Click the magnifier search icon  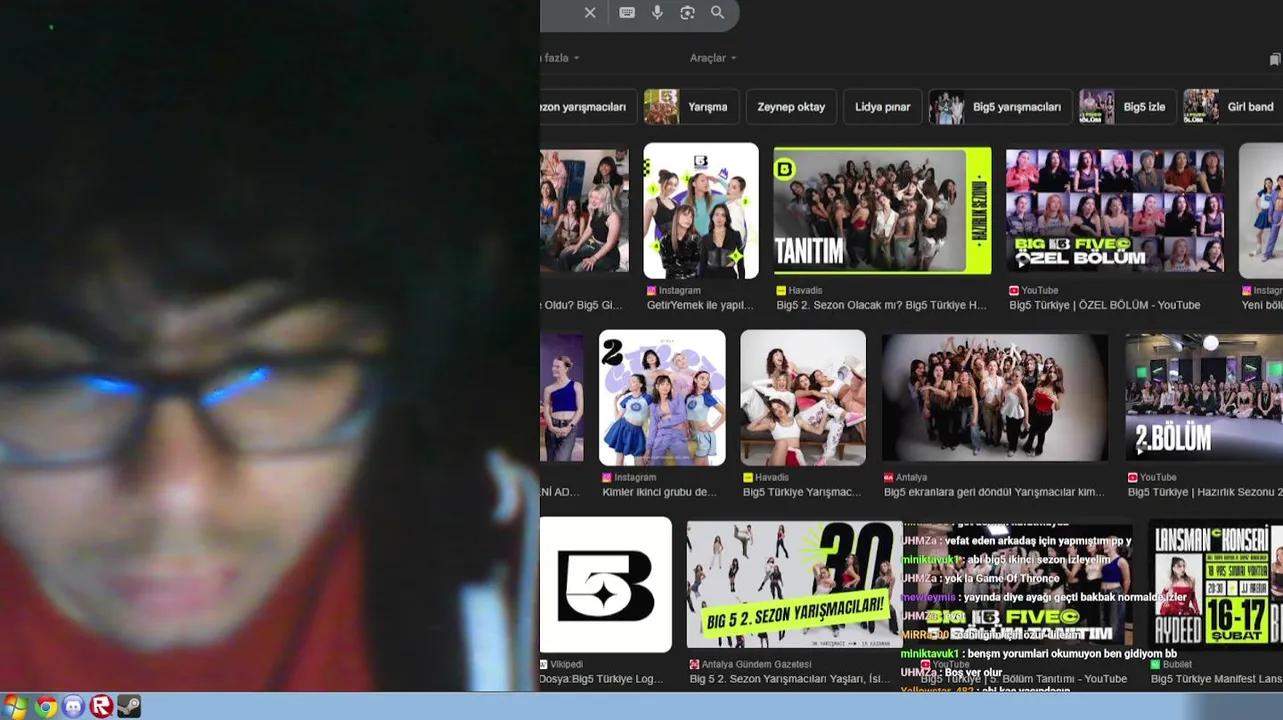coord(717,13)
